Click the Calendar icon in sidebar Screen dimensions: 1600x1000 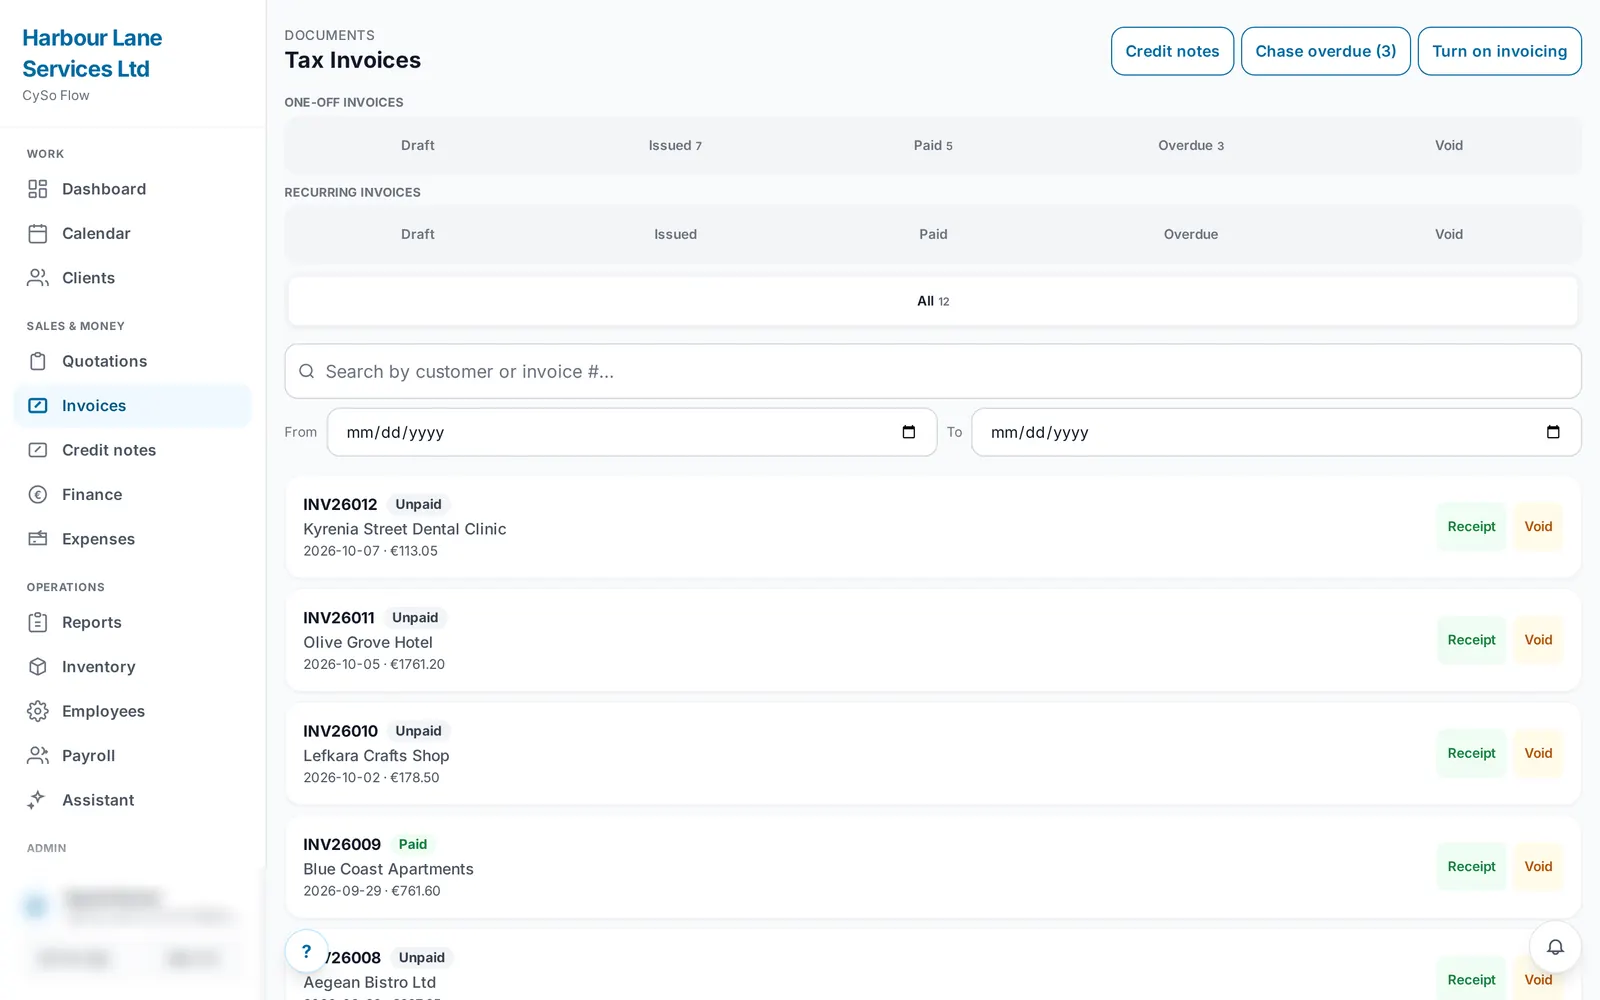38,234
